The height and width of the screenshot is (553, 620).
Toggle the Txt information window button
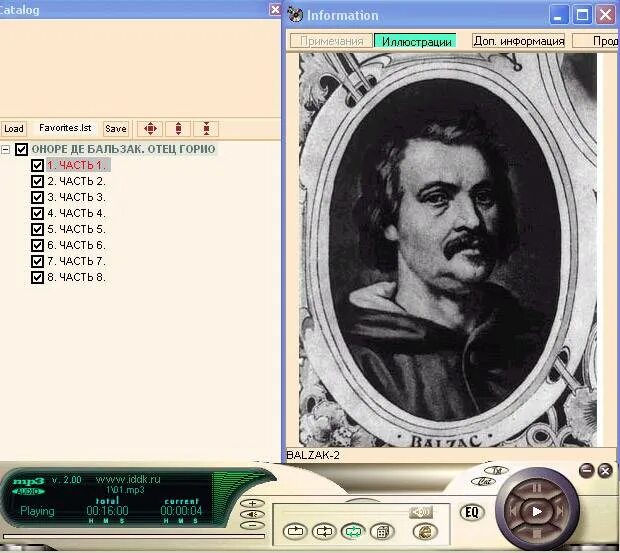click(496, 470)
